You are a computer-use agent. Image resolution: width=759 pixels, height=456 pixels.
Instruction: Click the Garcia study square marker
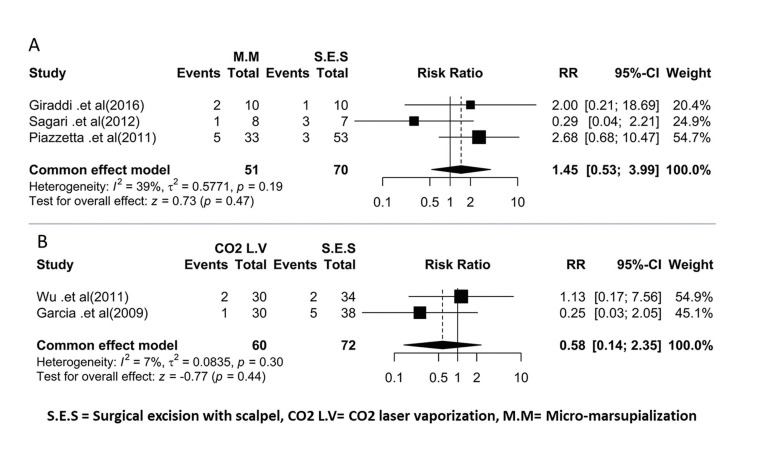[x=419, y=312]
